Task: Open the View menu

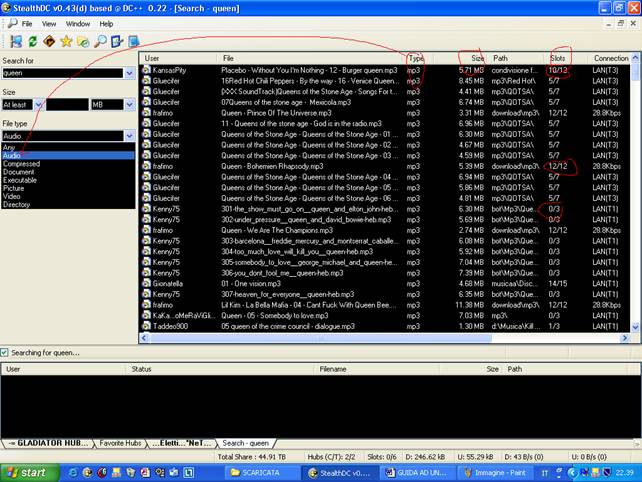Action: tap(49, 24)
